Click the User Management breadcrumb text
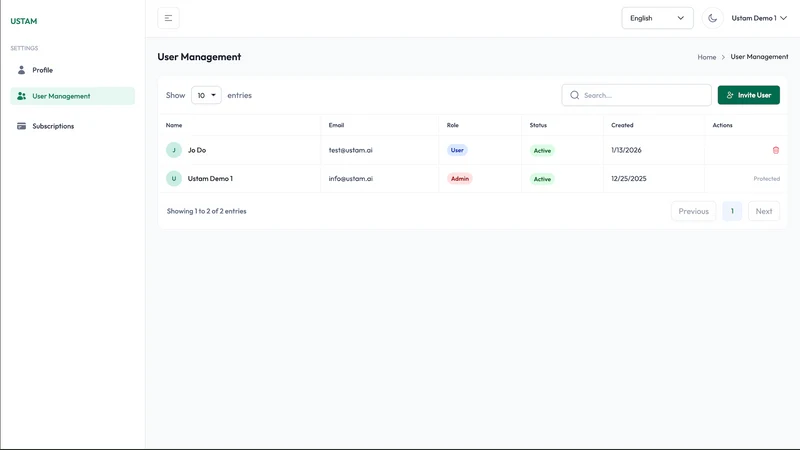The width and height of the screenshot is (800, 450). coord(759,57)
